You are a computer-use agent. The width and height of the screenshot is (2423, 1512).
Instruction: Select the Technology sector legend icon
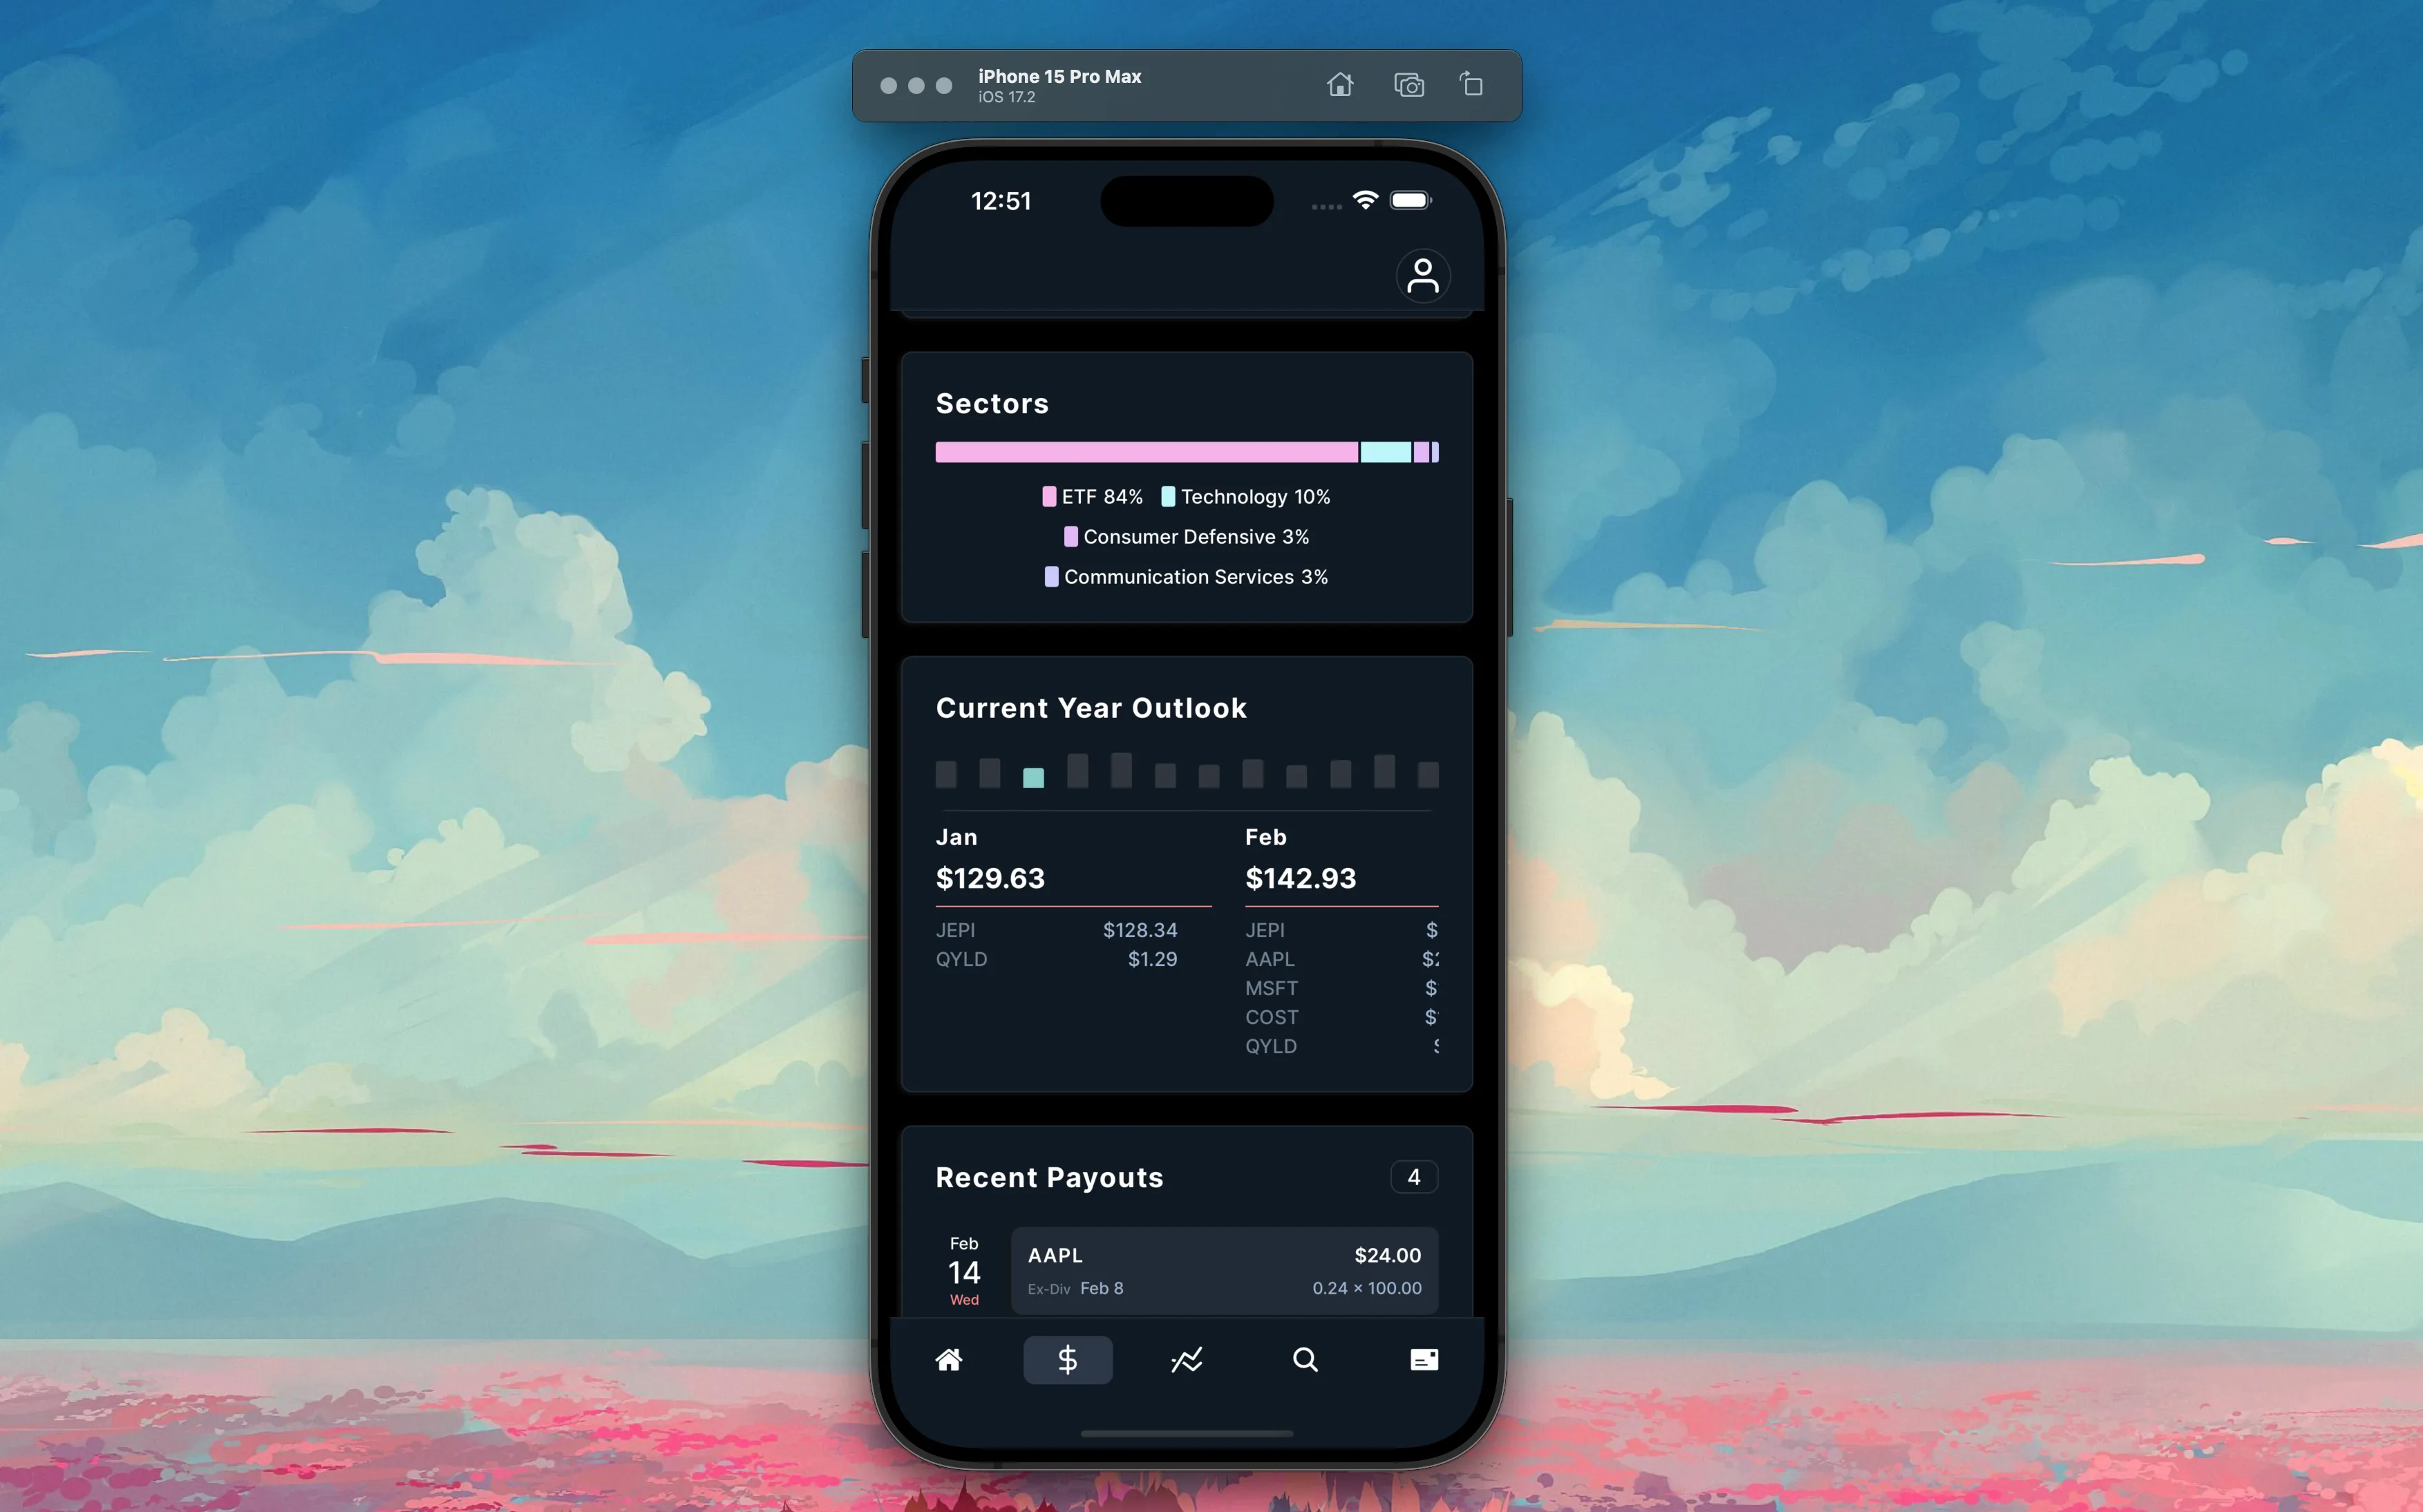pos(1167,496)
